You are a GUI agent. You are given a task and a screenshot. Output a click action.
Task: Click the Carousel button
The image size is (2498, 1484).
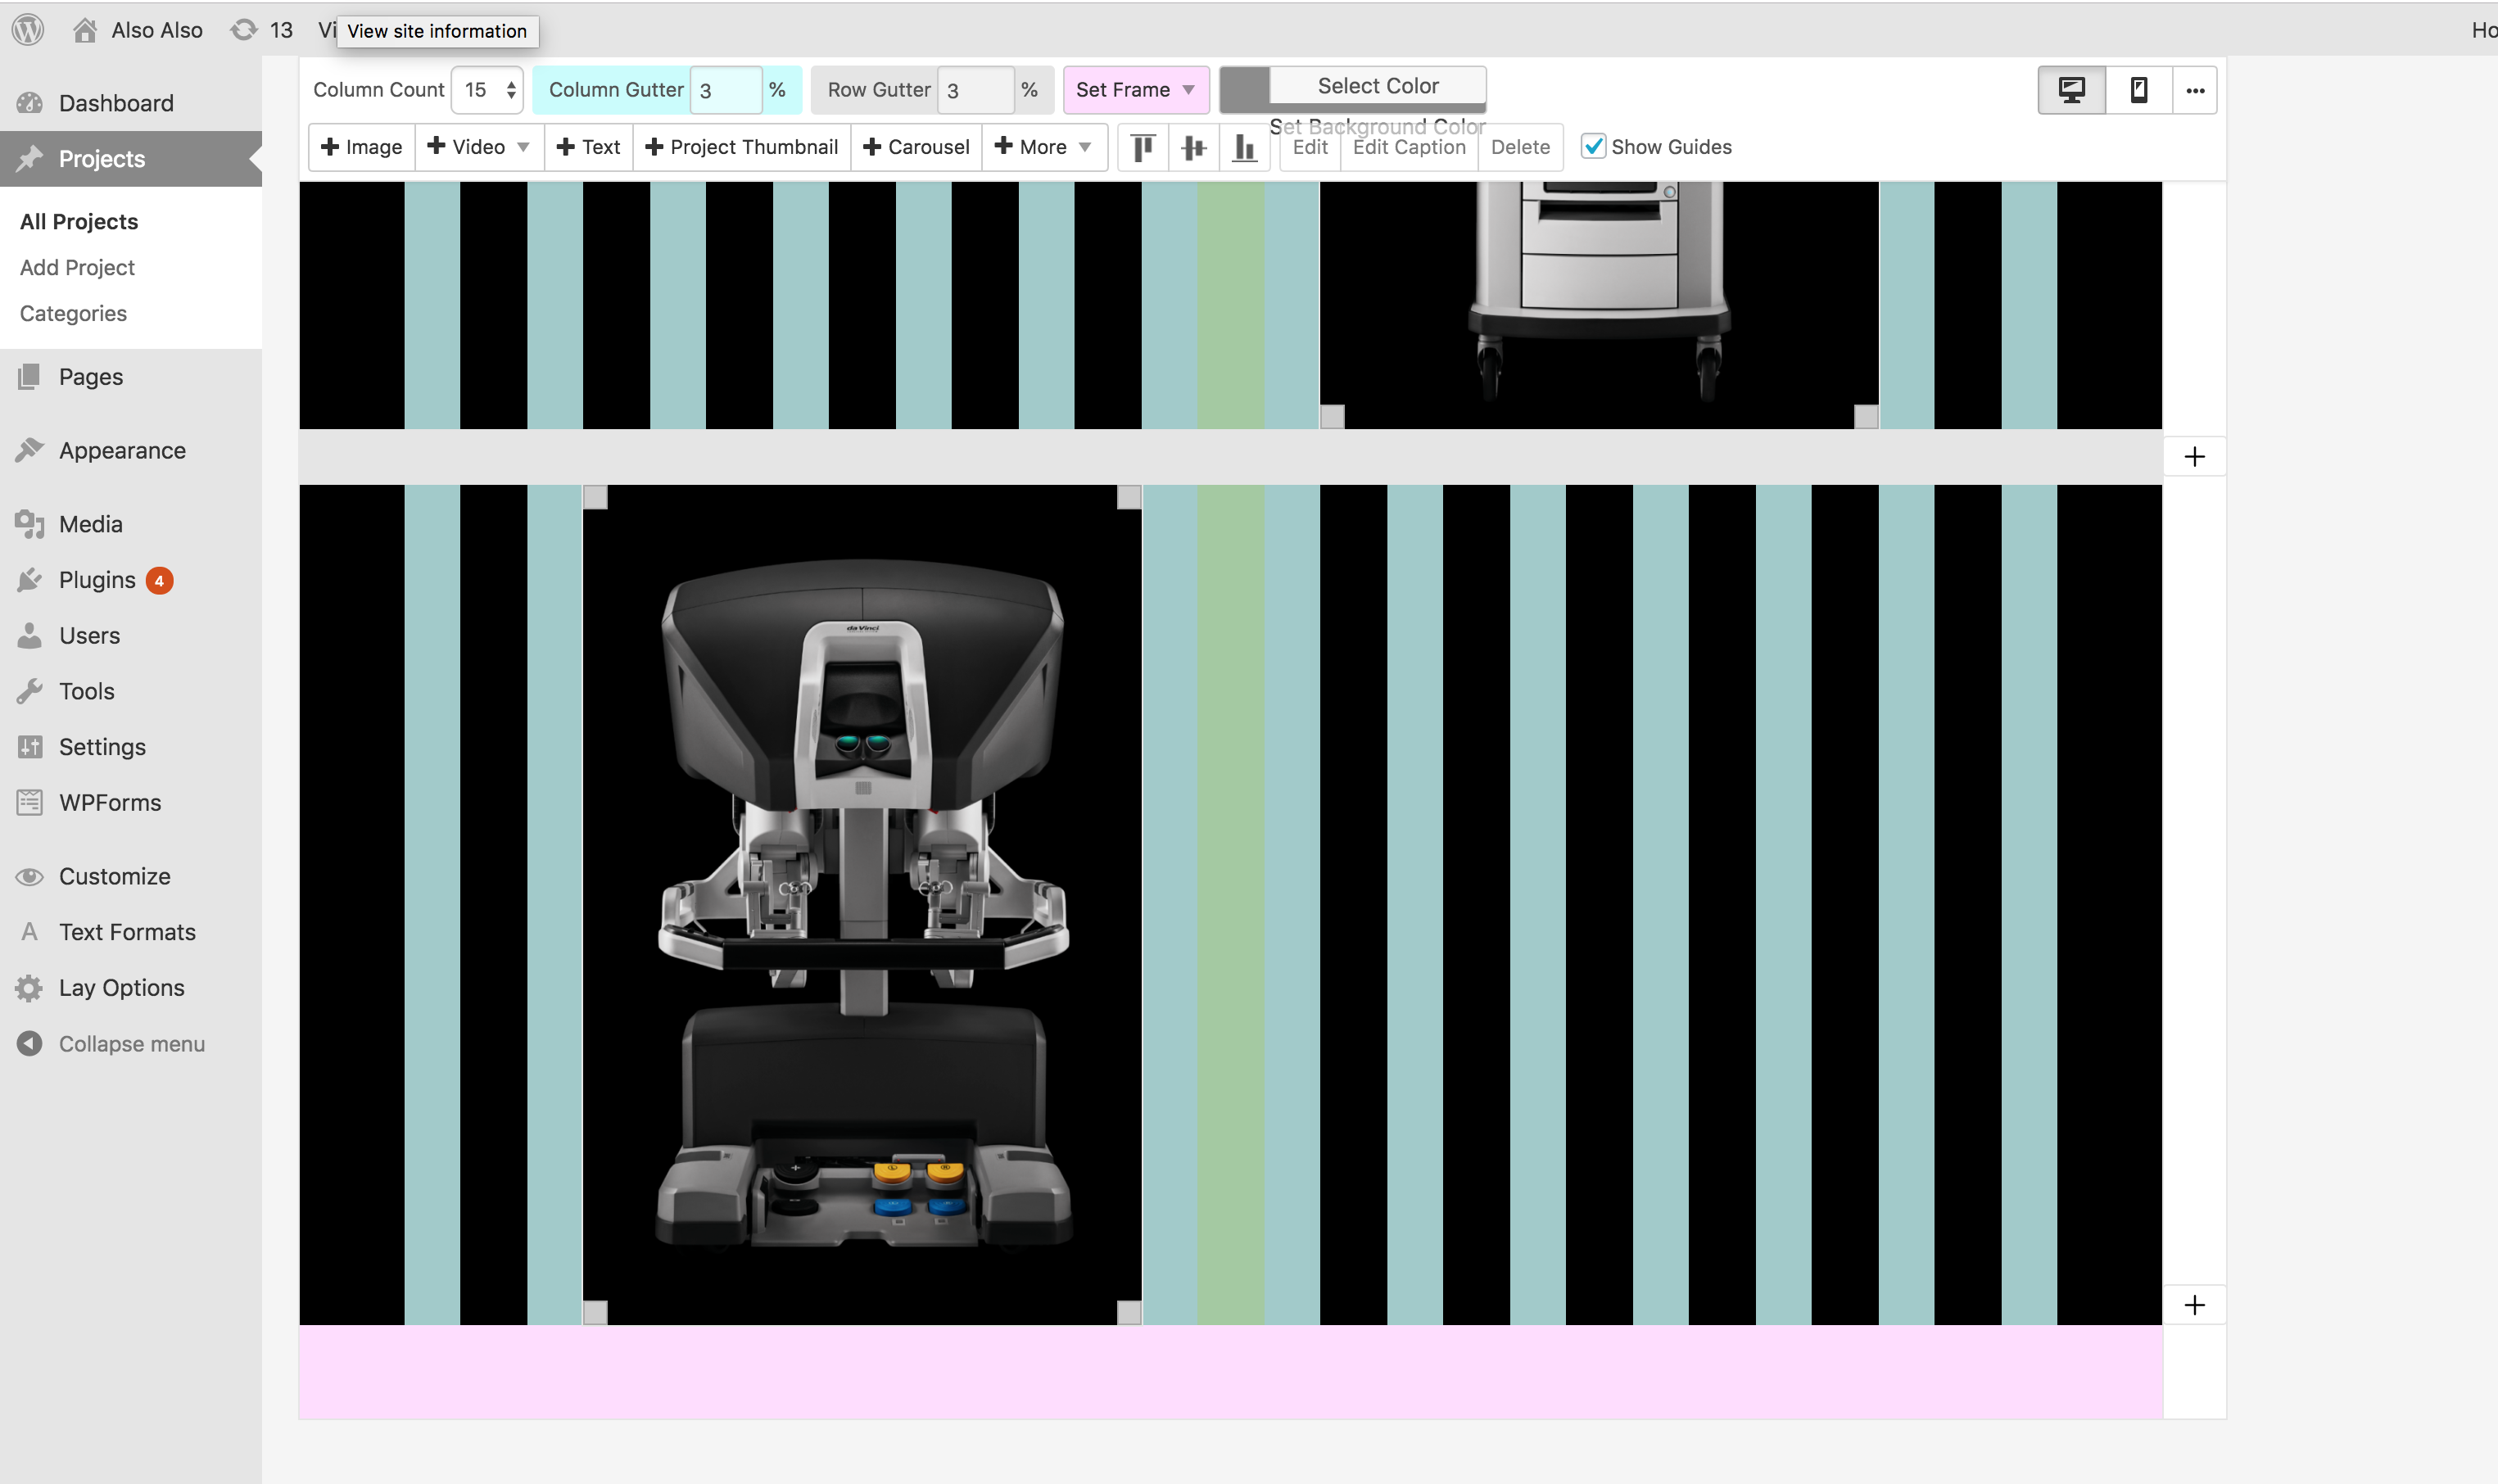pos(916,147)
